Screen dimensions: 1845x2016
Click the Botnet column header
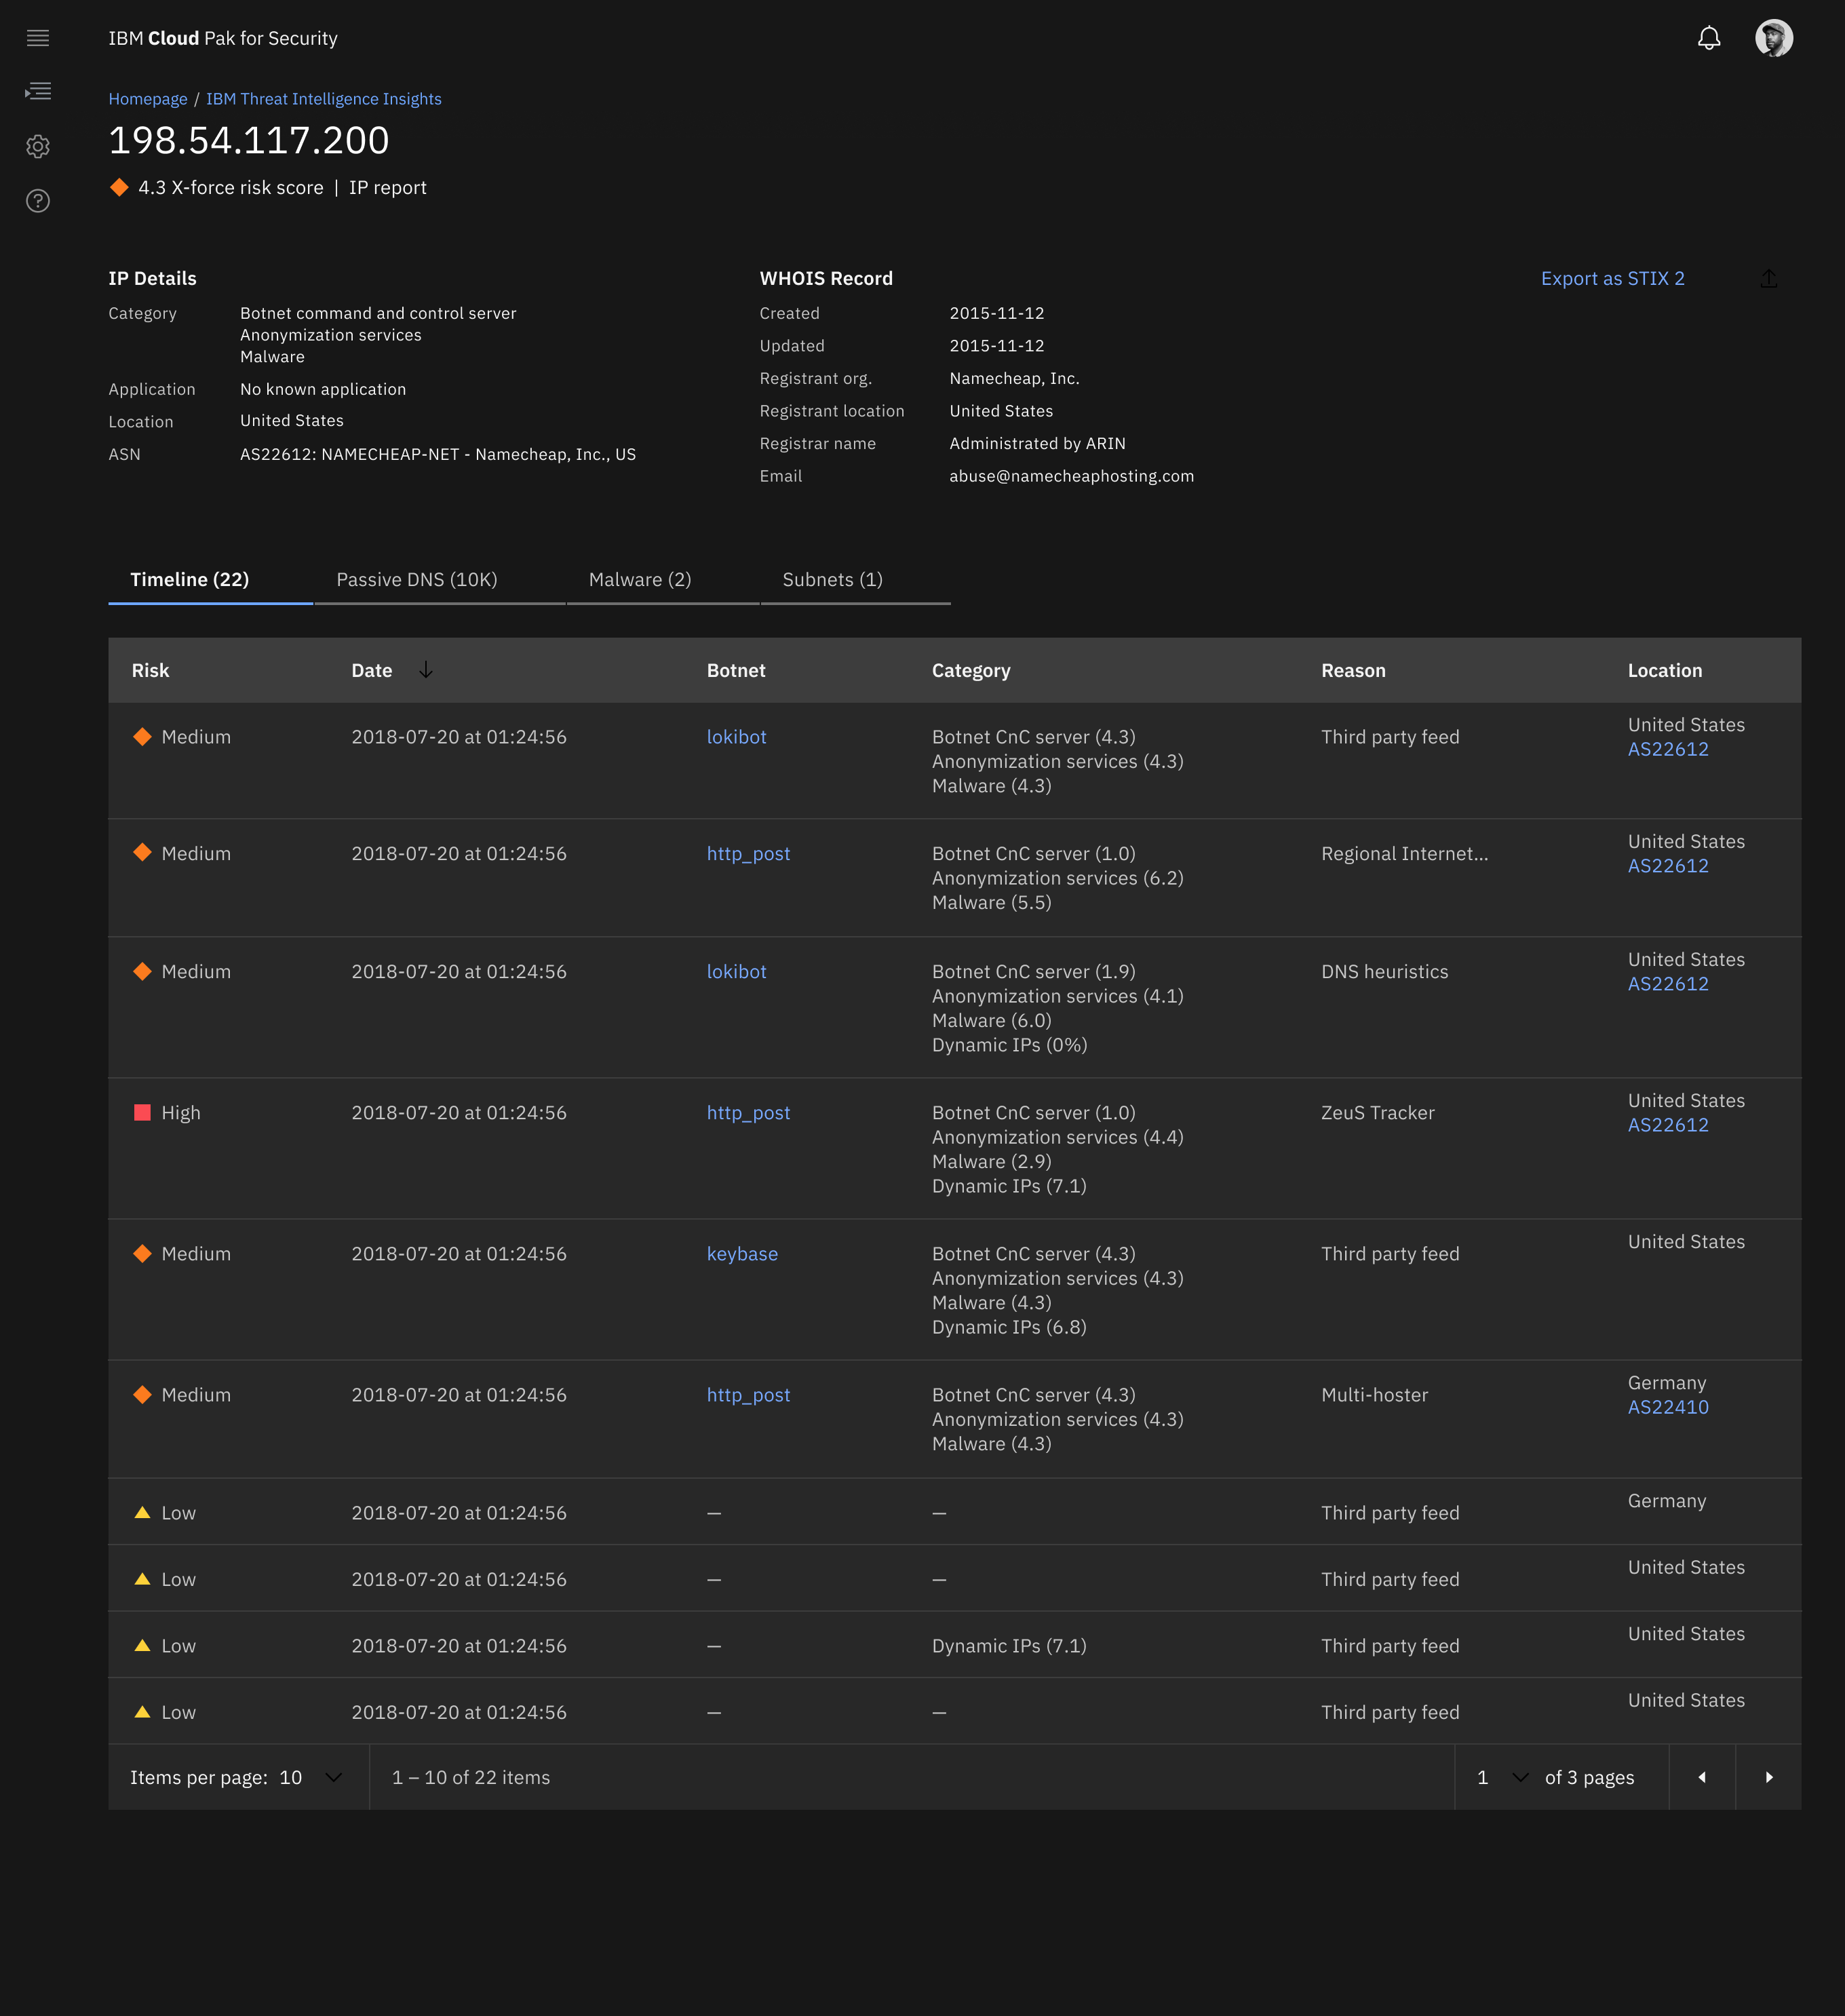(x=736, y=670)
